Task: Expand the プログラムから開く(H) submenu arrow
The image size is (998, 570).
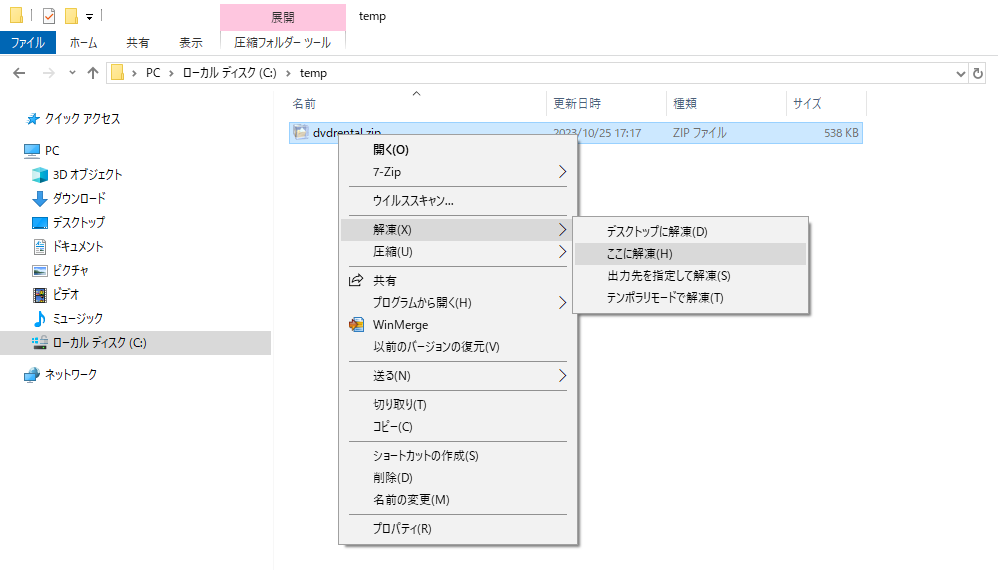Action: 562,303
